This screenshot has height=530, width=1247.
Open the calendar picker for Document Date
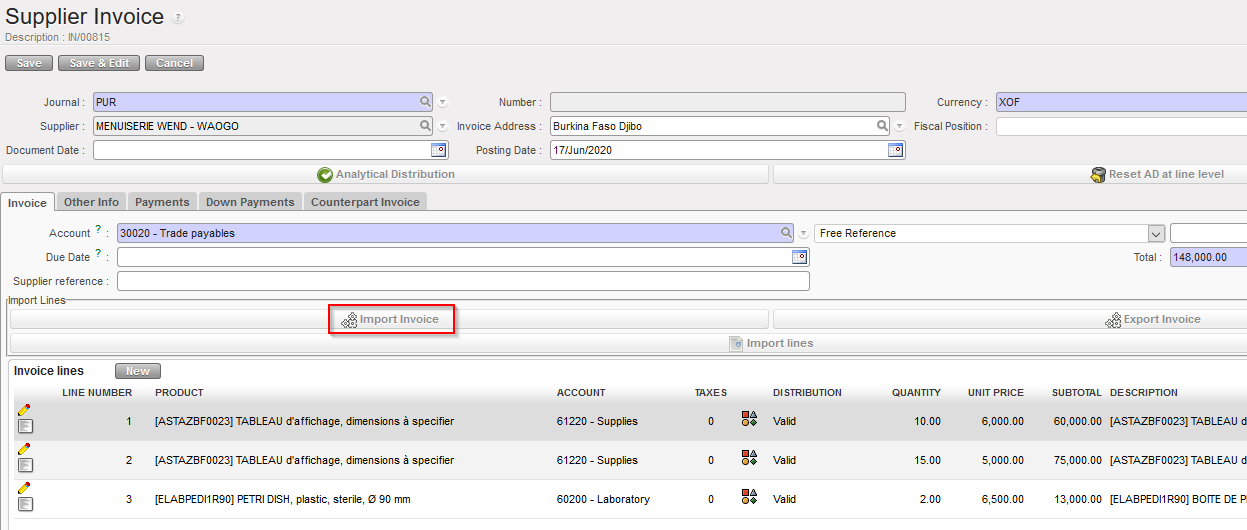[438, 150]
